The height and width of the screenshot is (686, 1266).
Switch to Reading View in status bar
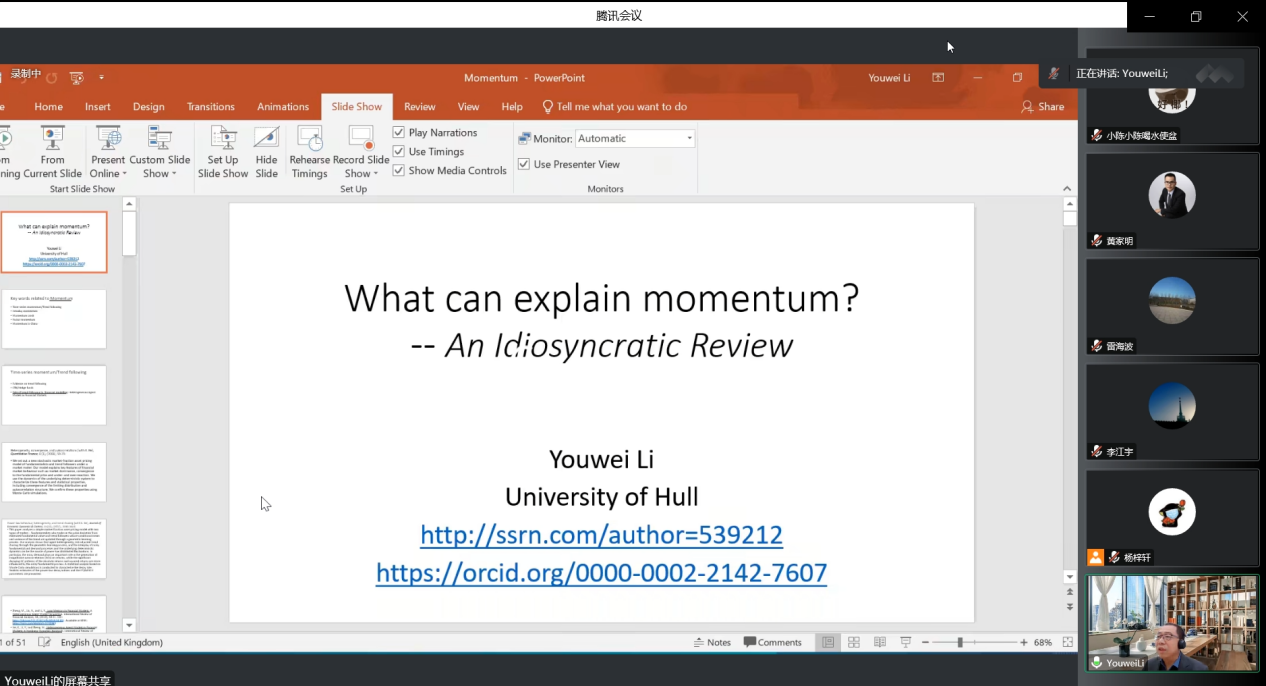tap(880, 642)
